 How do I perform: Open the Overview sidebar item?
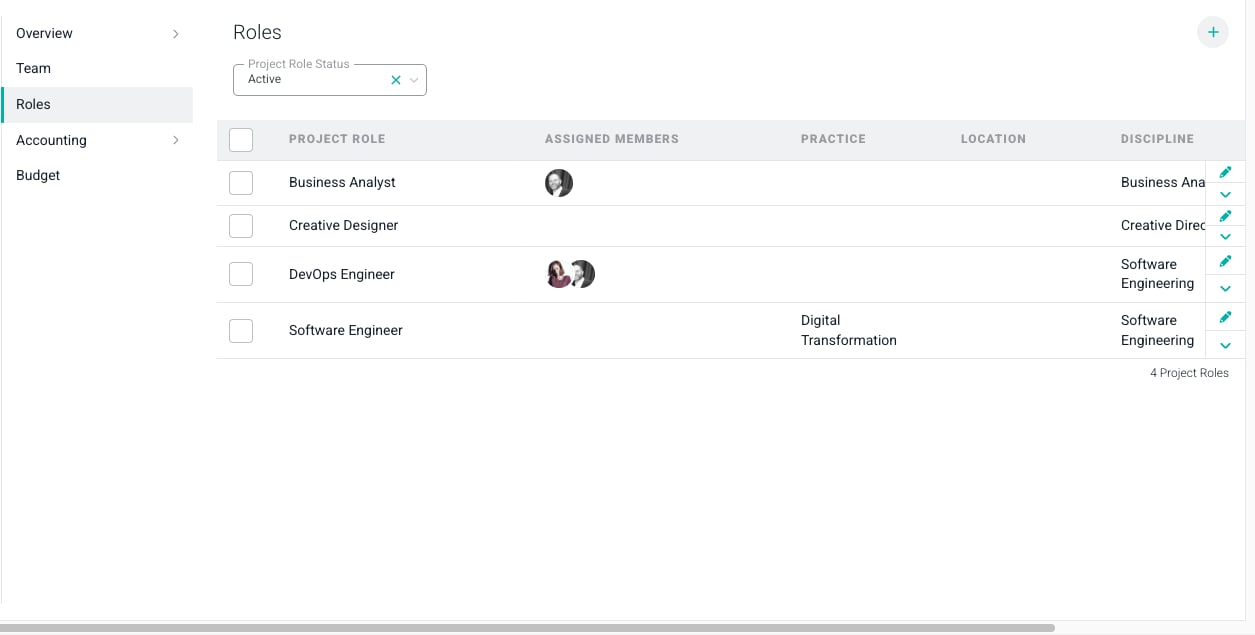coord(44,33)
